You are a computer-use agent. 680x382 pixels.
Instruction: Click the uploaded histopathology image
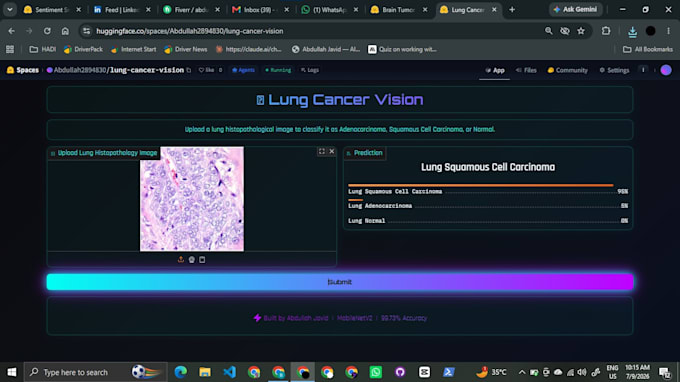pyautogui.click(x=192, y=199)
